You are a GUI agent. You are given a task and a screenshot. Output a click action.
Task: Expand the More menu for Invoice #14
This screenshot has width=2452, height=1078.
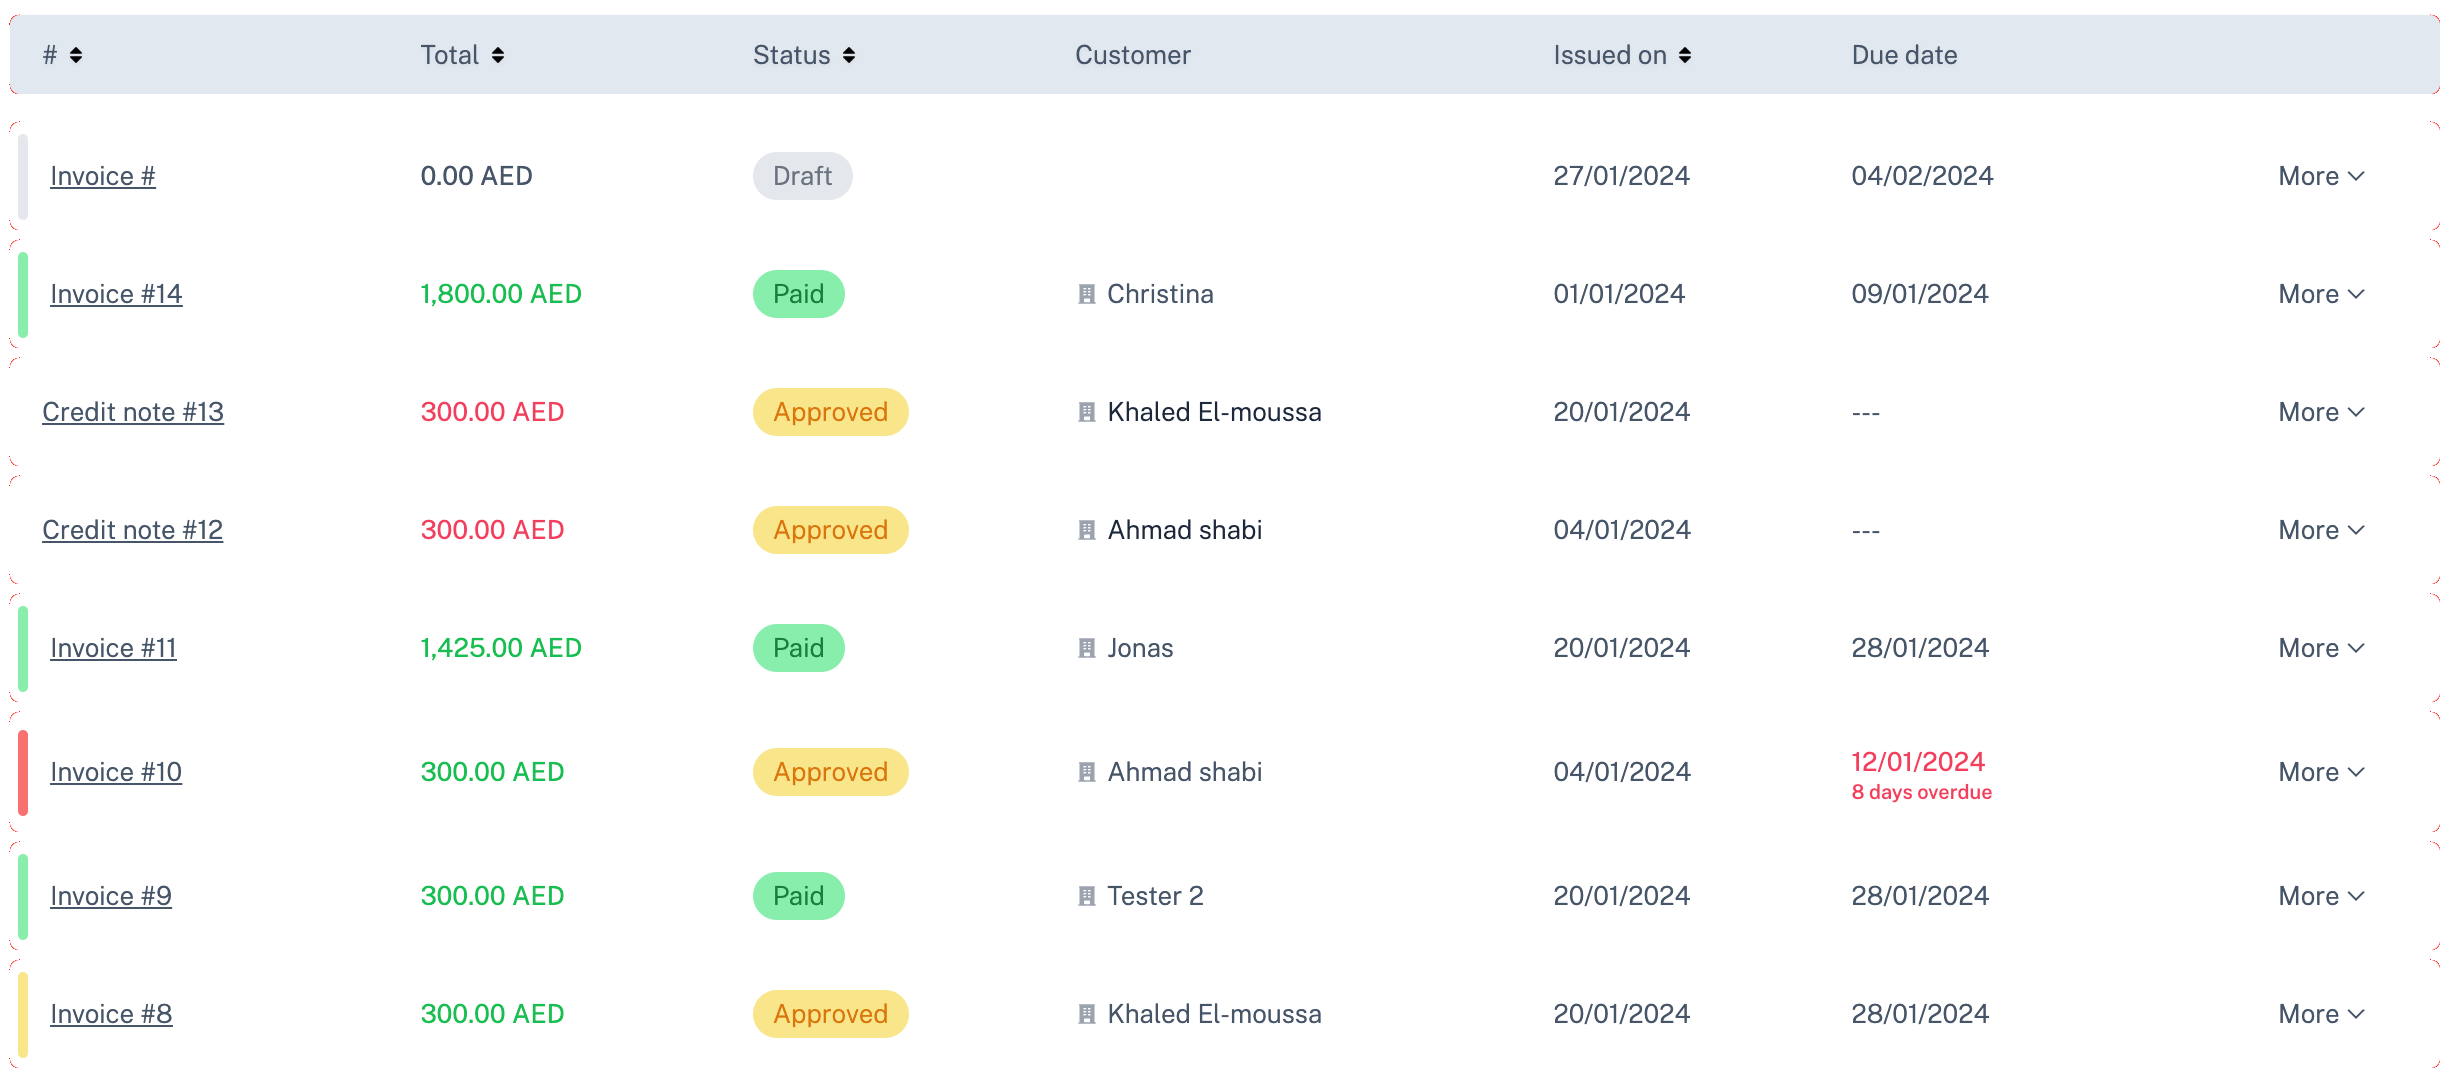pos(2321,294)
